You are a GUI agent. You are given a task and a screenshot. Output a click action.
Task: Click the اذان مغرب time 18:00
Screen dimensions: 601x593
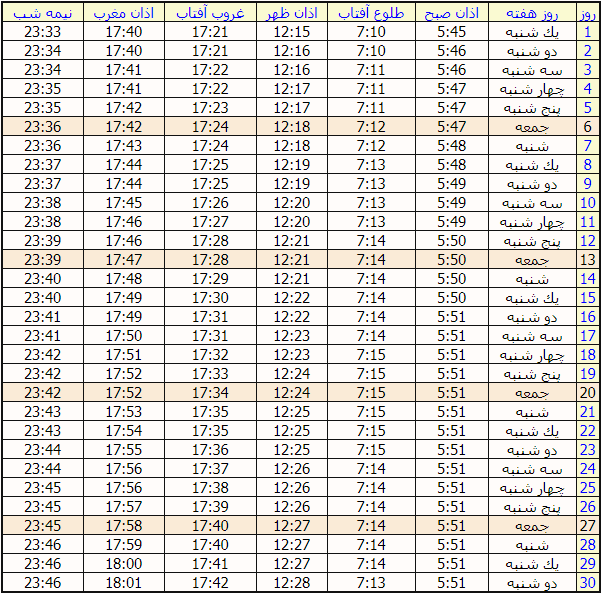point(124,563)
